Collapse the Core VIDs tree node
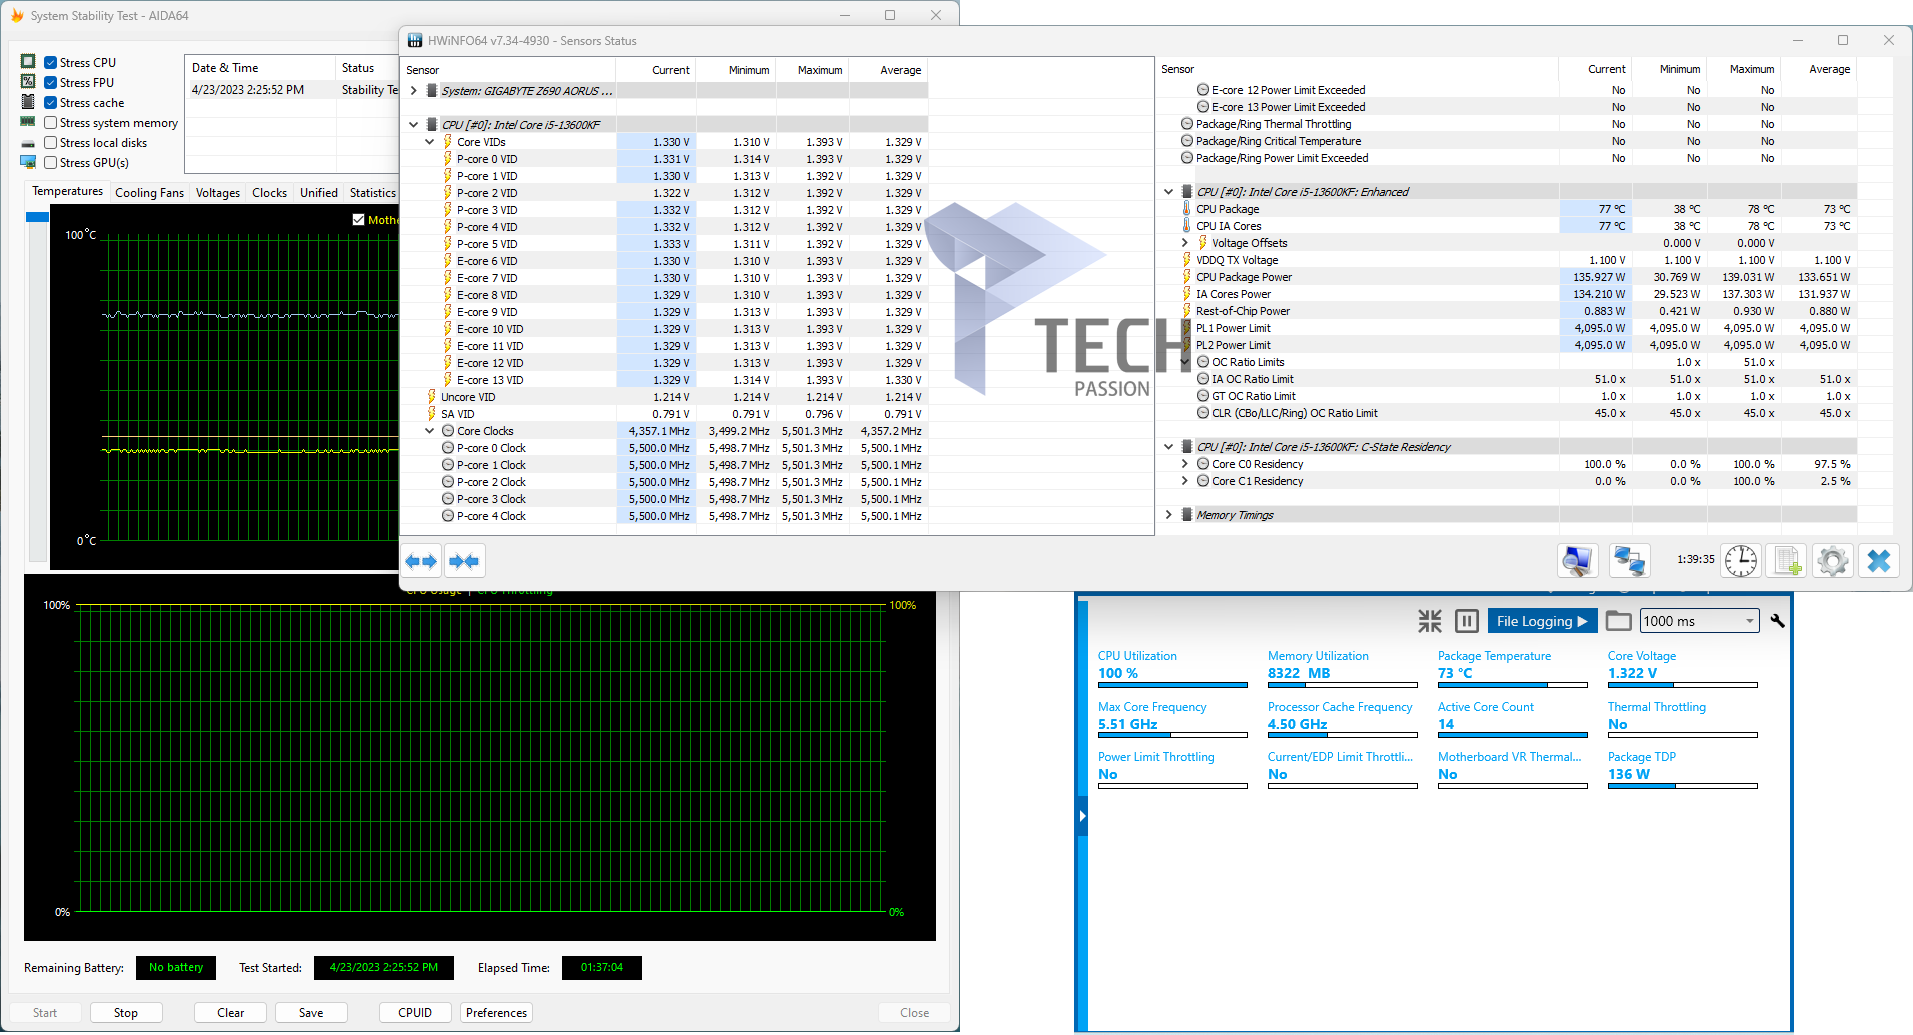The height and width of the screenshot is (1035, 1913). tap(430, 142)
